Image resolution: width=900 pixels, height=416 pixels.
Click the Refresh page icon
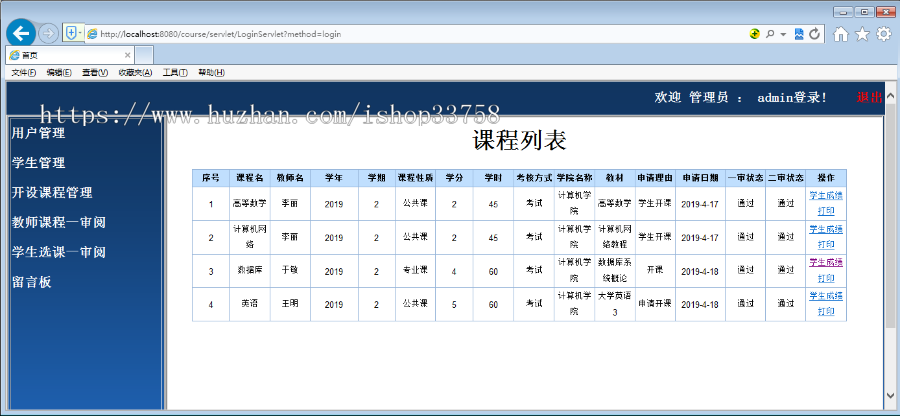[x=814, y=34]
